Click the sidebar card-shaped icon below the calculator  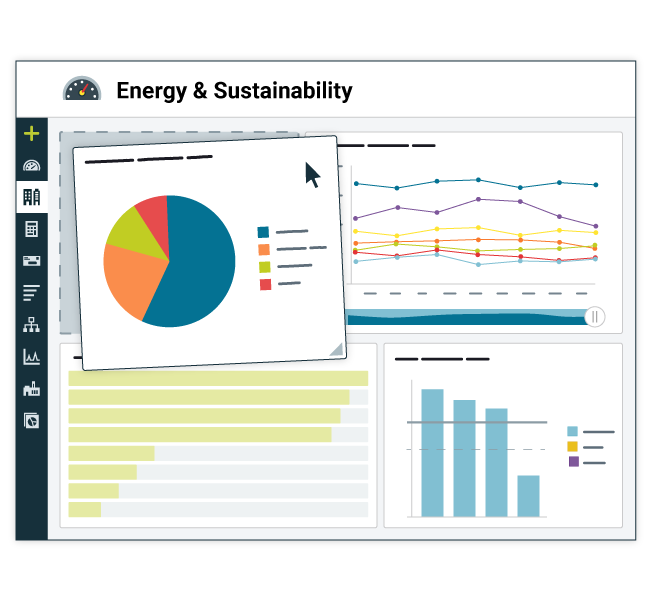point(32,261)
